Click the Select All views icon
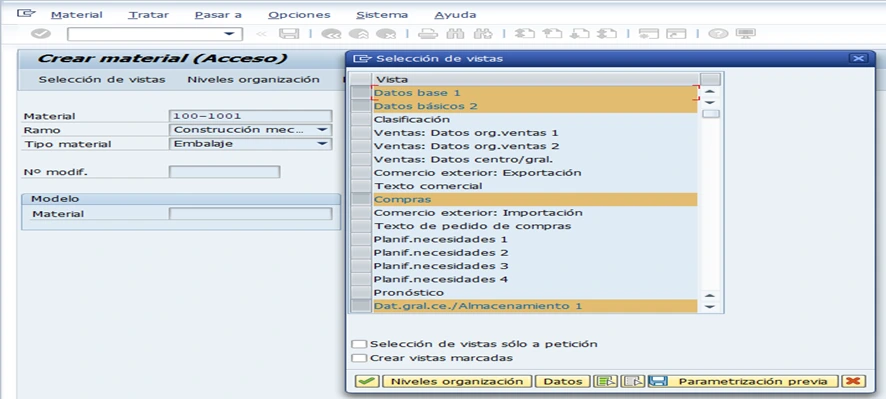The image size is (886, 399). pyautogui.click(x=606, y=381)
